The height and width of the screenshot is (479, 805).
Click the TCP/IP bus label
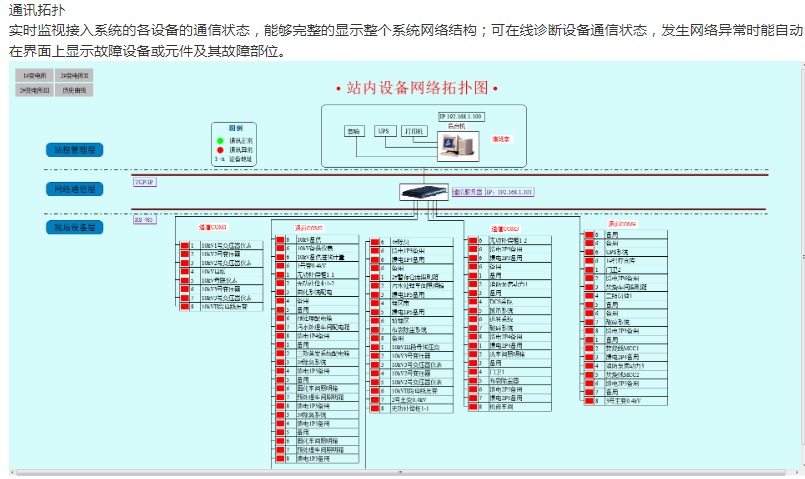click(x=144, y=182)
